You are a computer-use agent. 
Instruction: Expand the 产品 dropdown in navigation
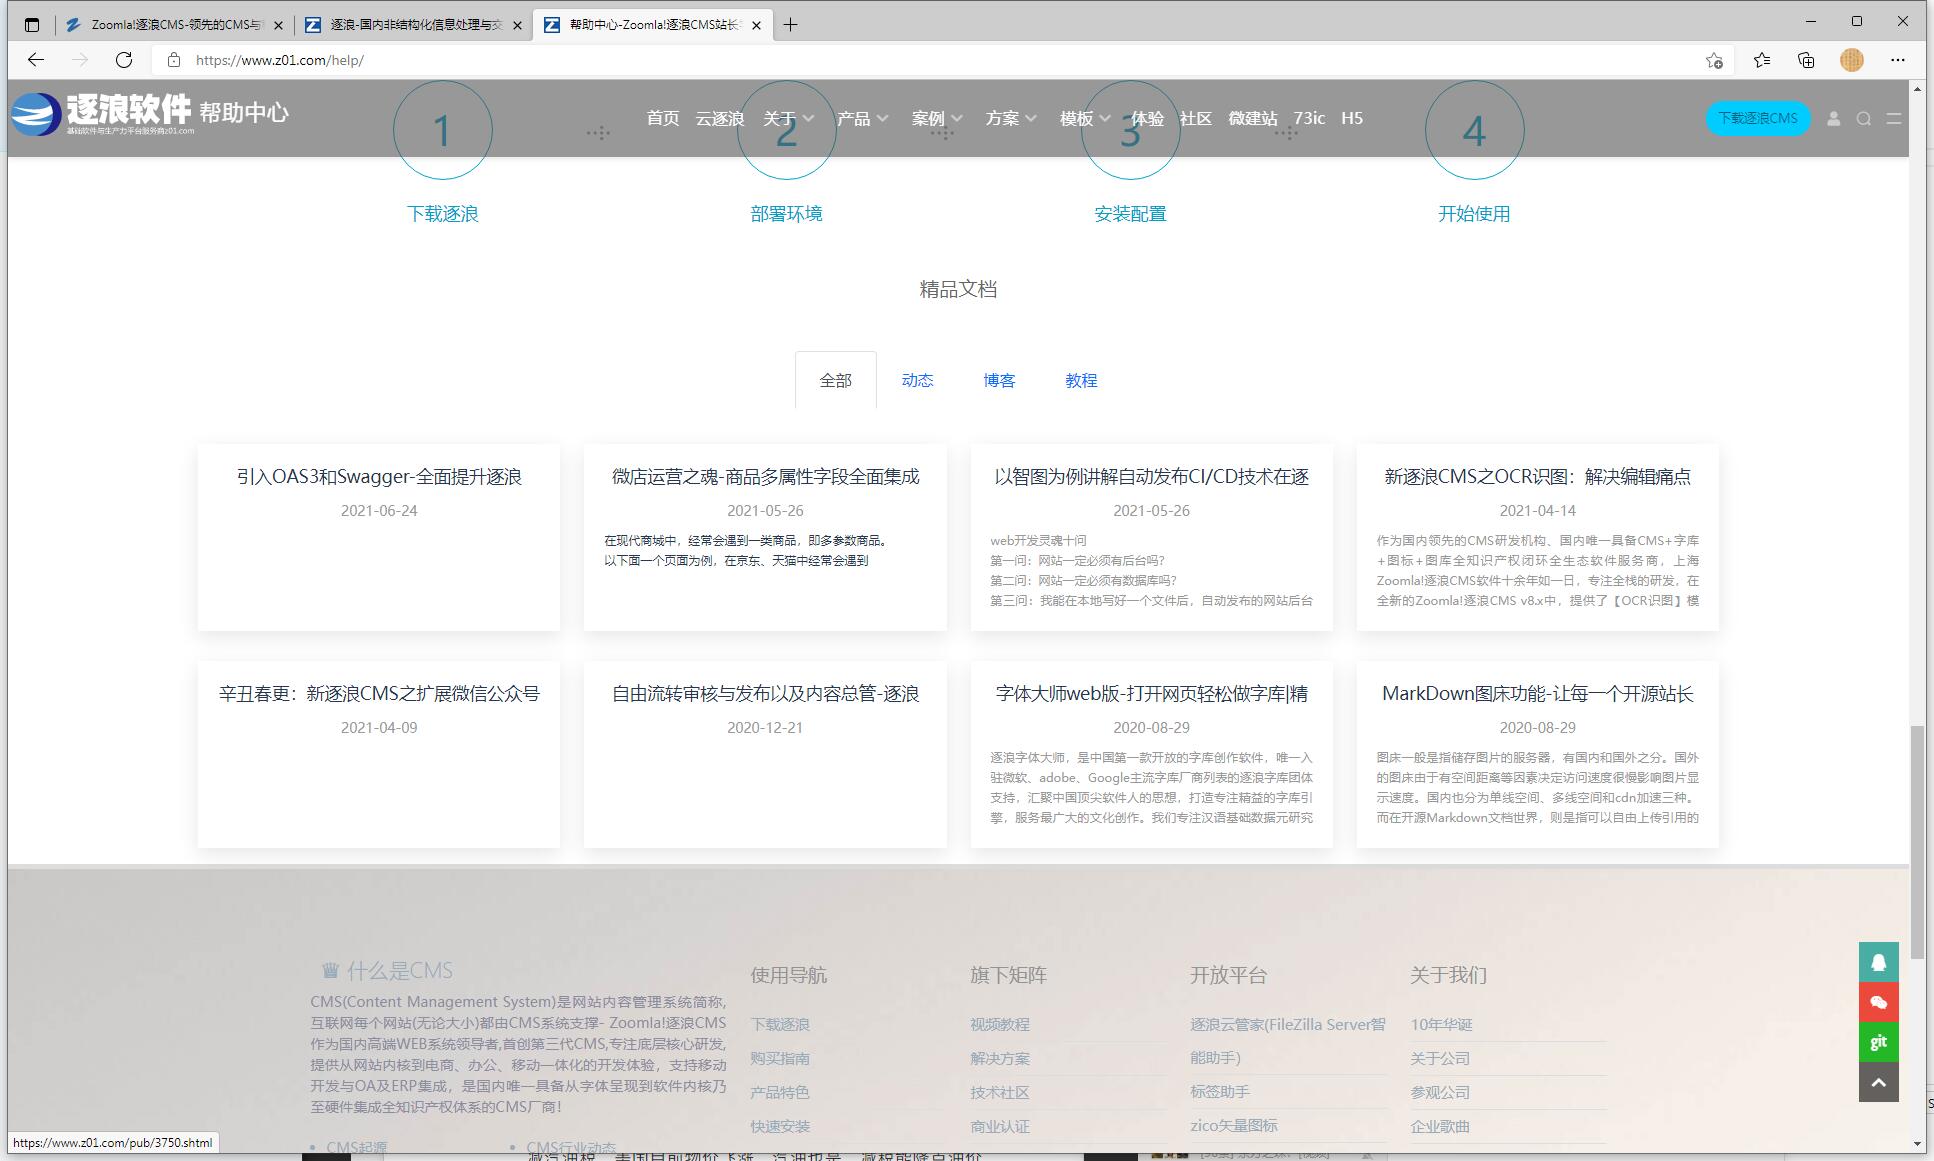[x=862, y=118]
